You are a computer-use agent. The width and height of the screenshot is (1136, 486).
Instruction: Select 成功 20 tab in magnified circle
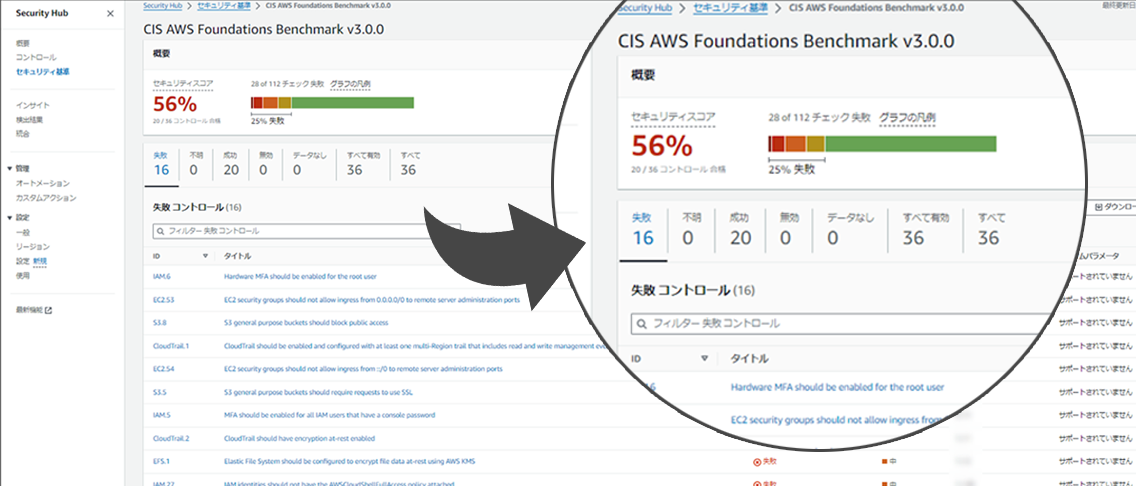coord(740,229)
